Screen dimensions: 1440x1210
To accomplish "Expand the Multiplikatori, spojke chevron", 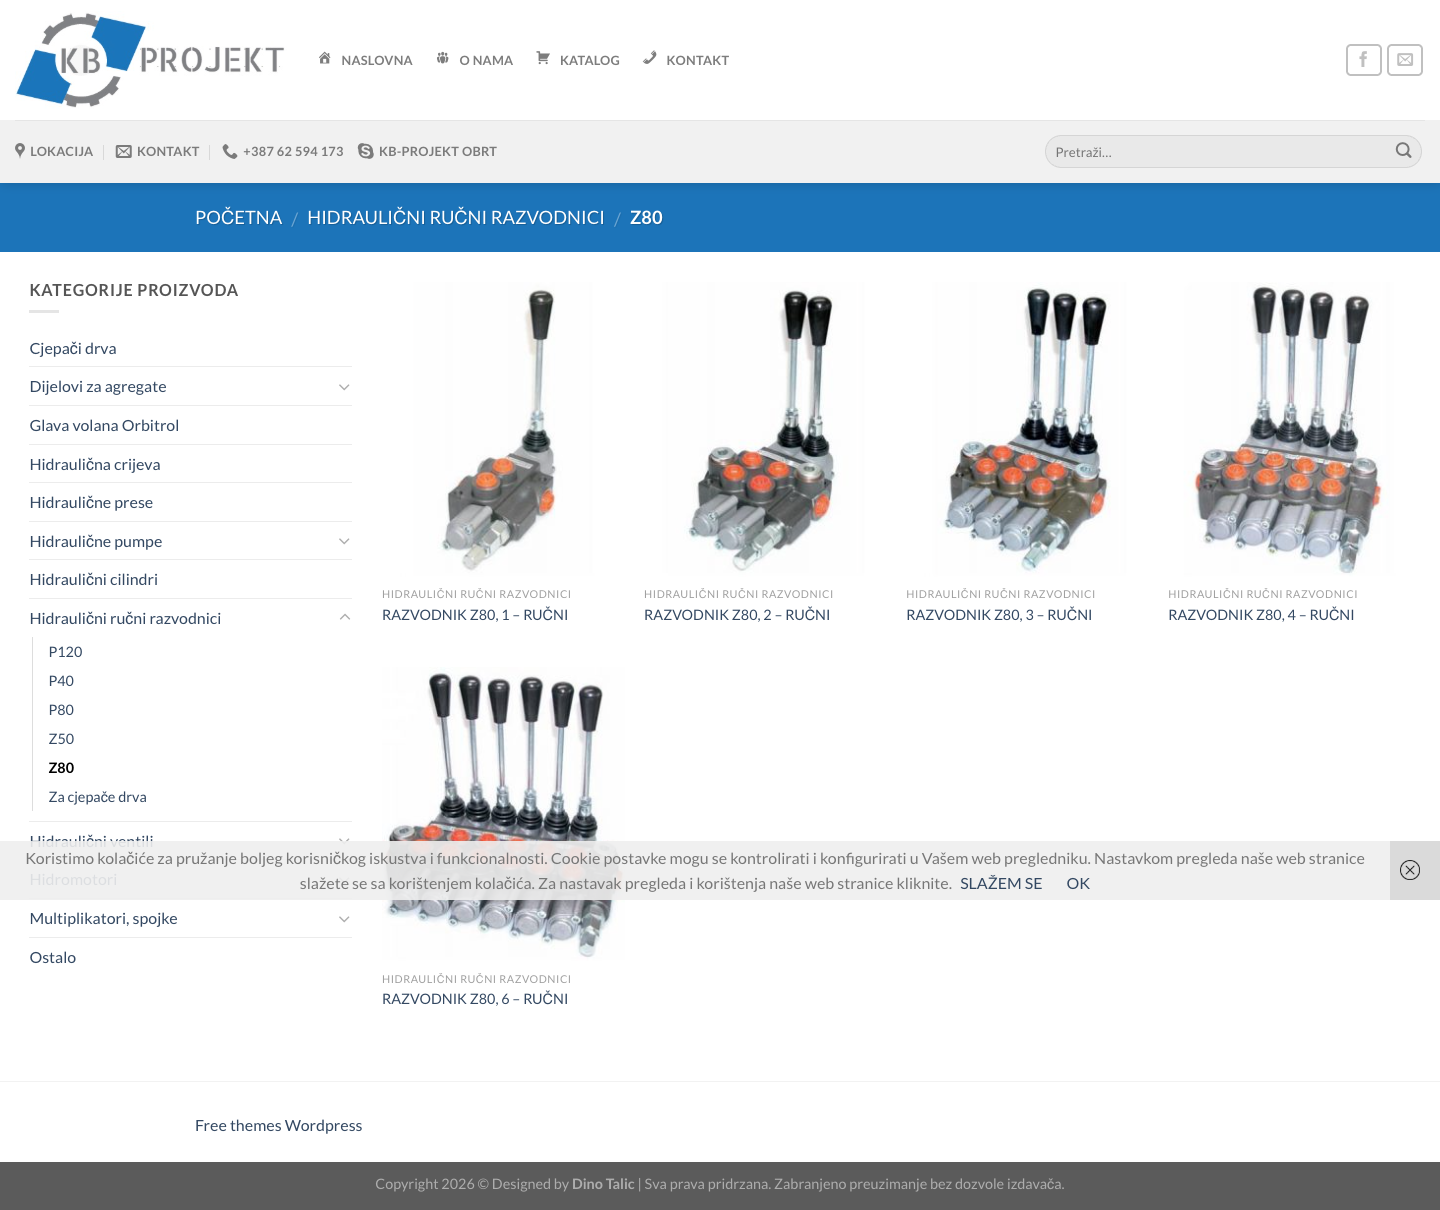I will click(x=344, y=919).
